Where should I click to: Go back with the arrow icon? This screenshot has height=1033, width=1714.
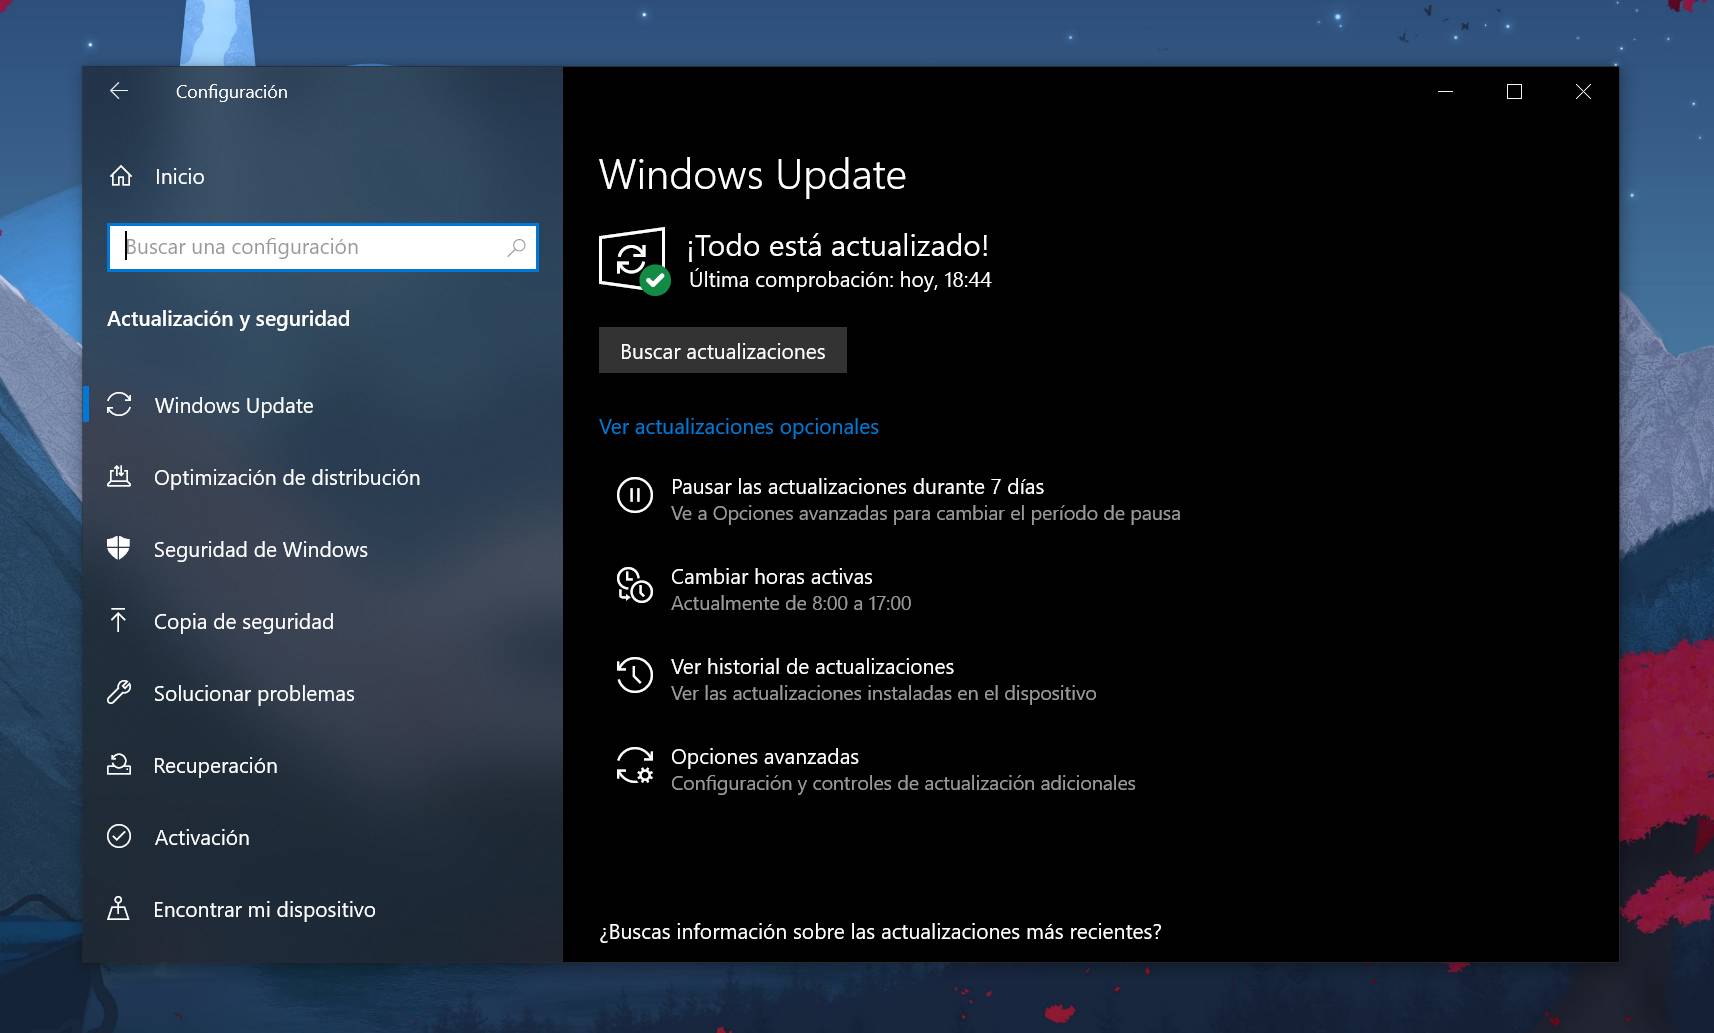[x=119, y=91]
